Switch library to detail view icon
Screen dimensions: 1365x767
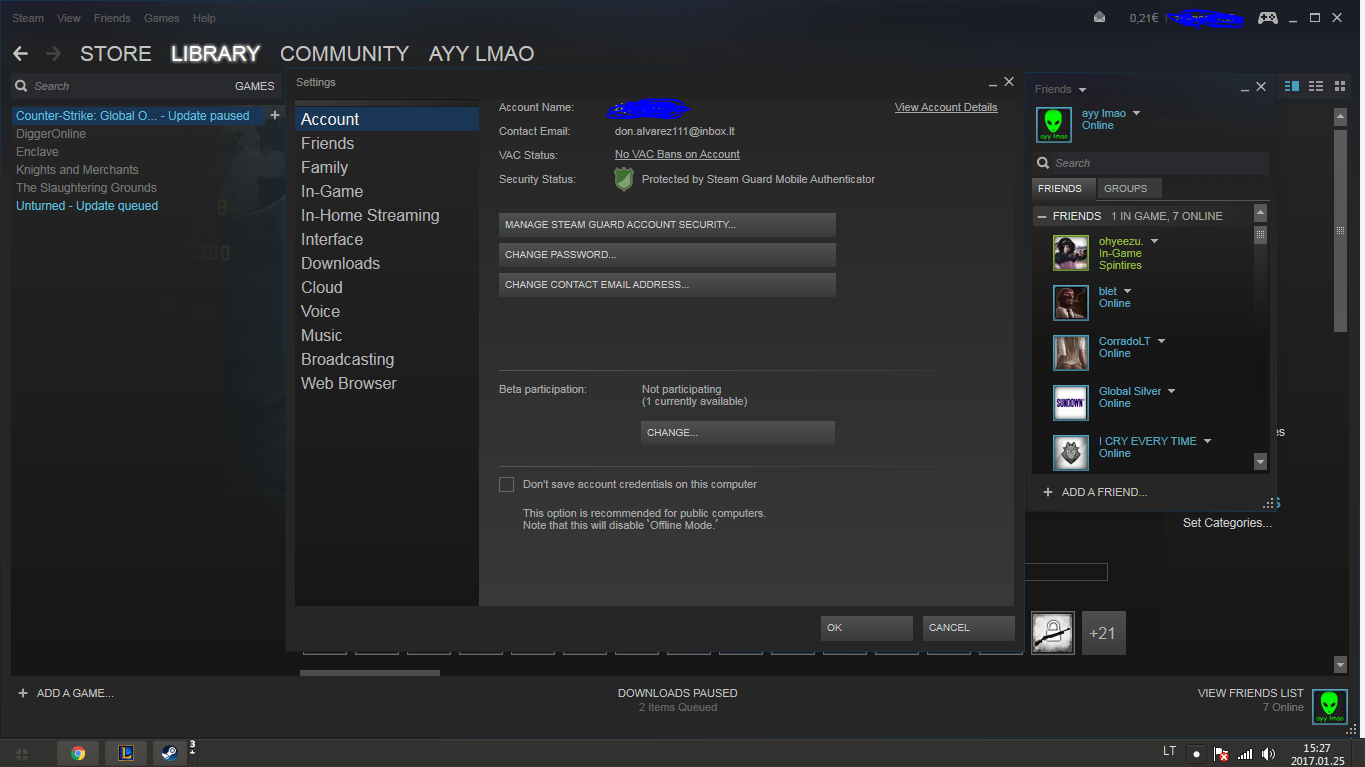(x=1292, y=87)
